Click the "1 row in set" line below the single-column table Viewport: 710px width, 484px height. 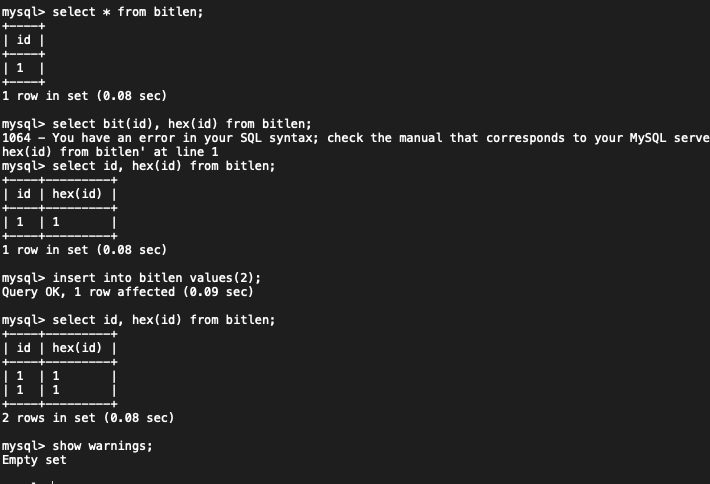click(x=84, y=96)
